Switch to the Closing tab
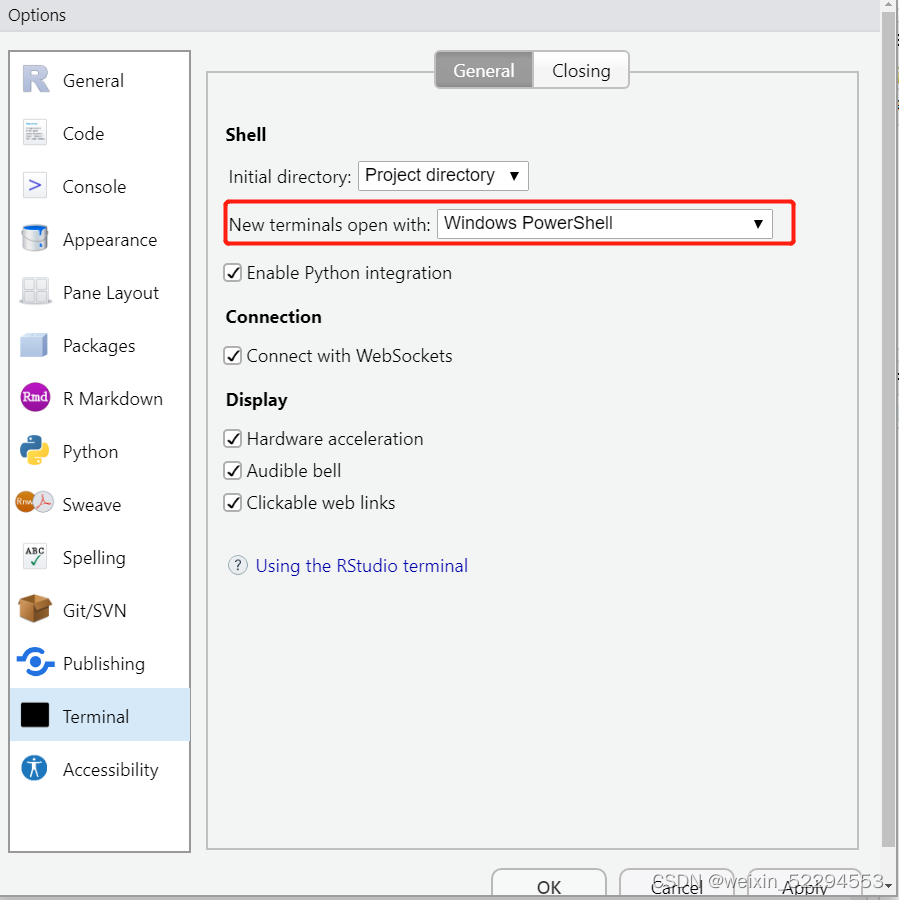 point(581,70)
